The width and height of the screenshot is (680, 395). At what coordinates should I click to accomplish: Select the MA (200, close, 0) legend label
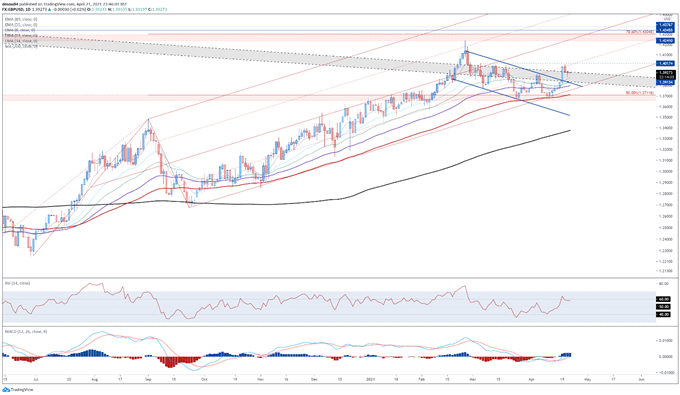pyautogui.click(x=21, y=46)
